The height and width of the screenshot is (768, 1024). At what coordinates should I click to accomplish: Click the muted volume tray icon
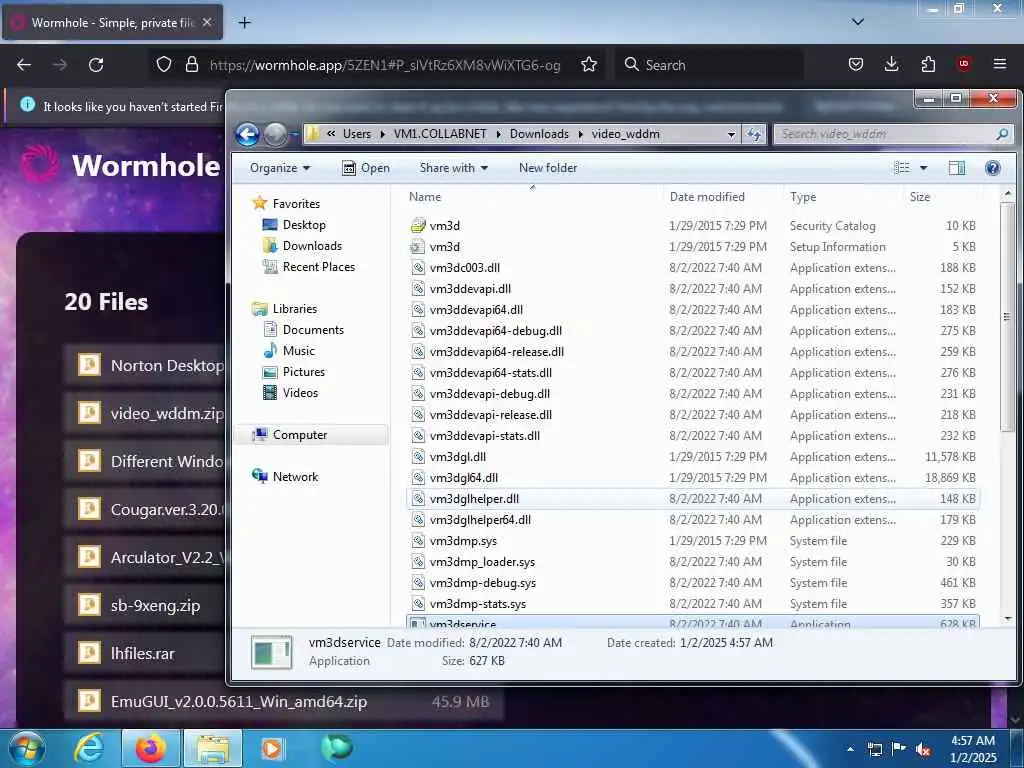point(923,750)
